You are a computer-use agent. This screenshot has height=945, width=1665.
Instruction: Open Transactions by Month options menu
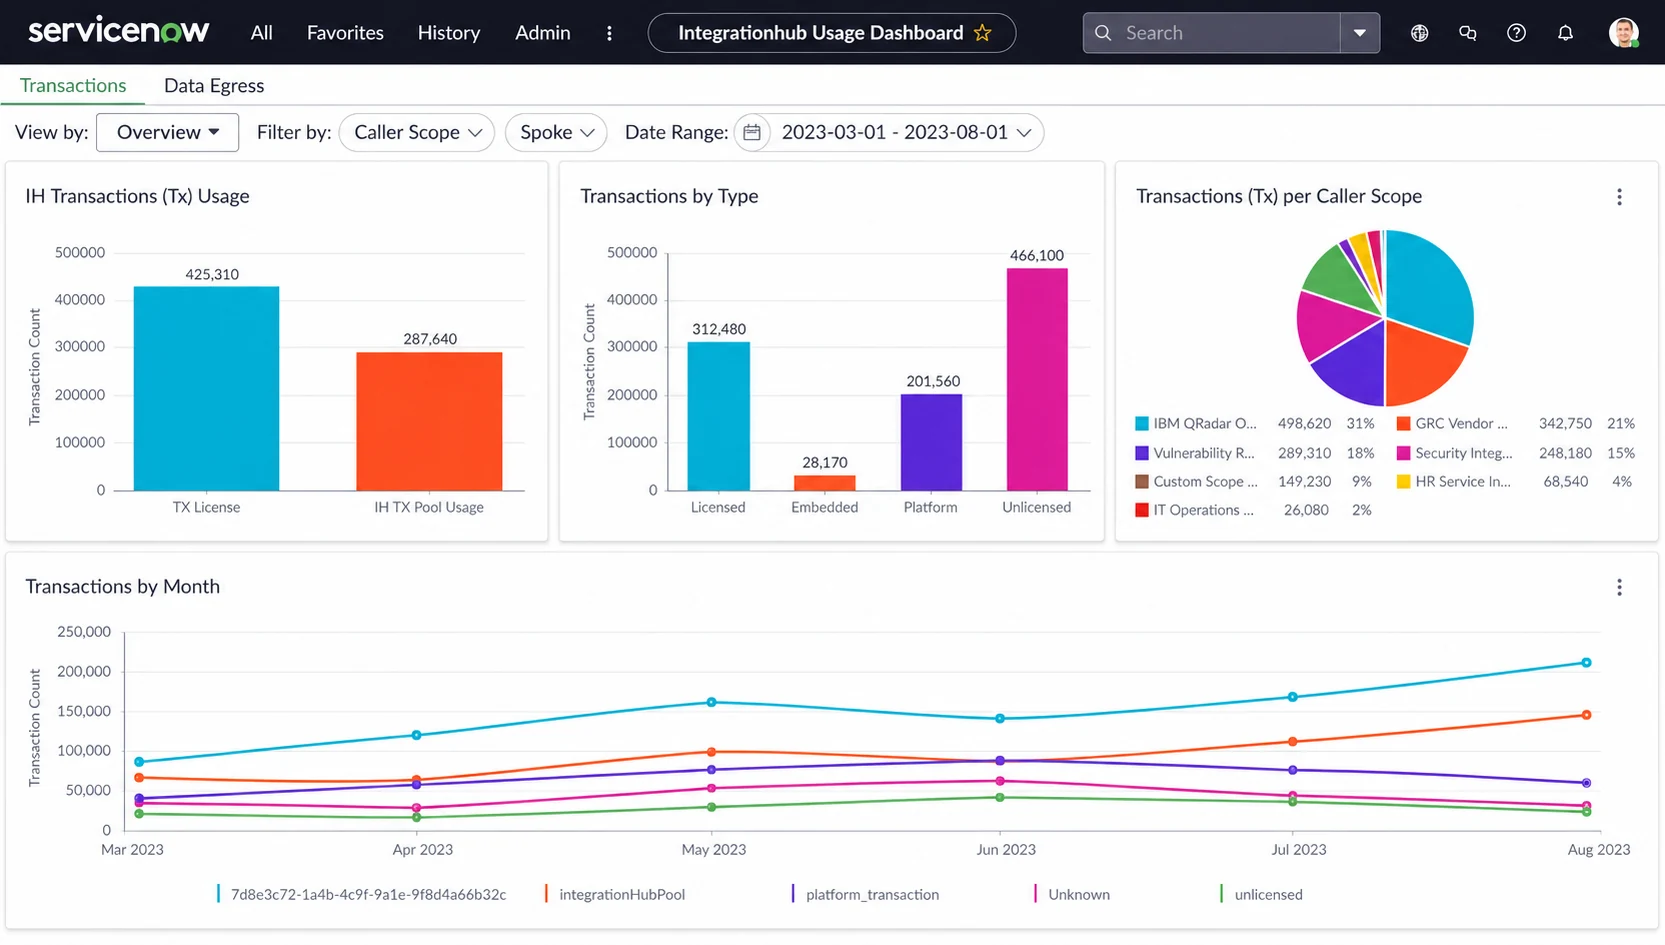1620,587
